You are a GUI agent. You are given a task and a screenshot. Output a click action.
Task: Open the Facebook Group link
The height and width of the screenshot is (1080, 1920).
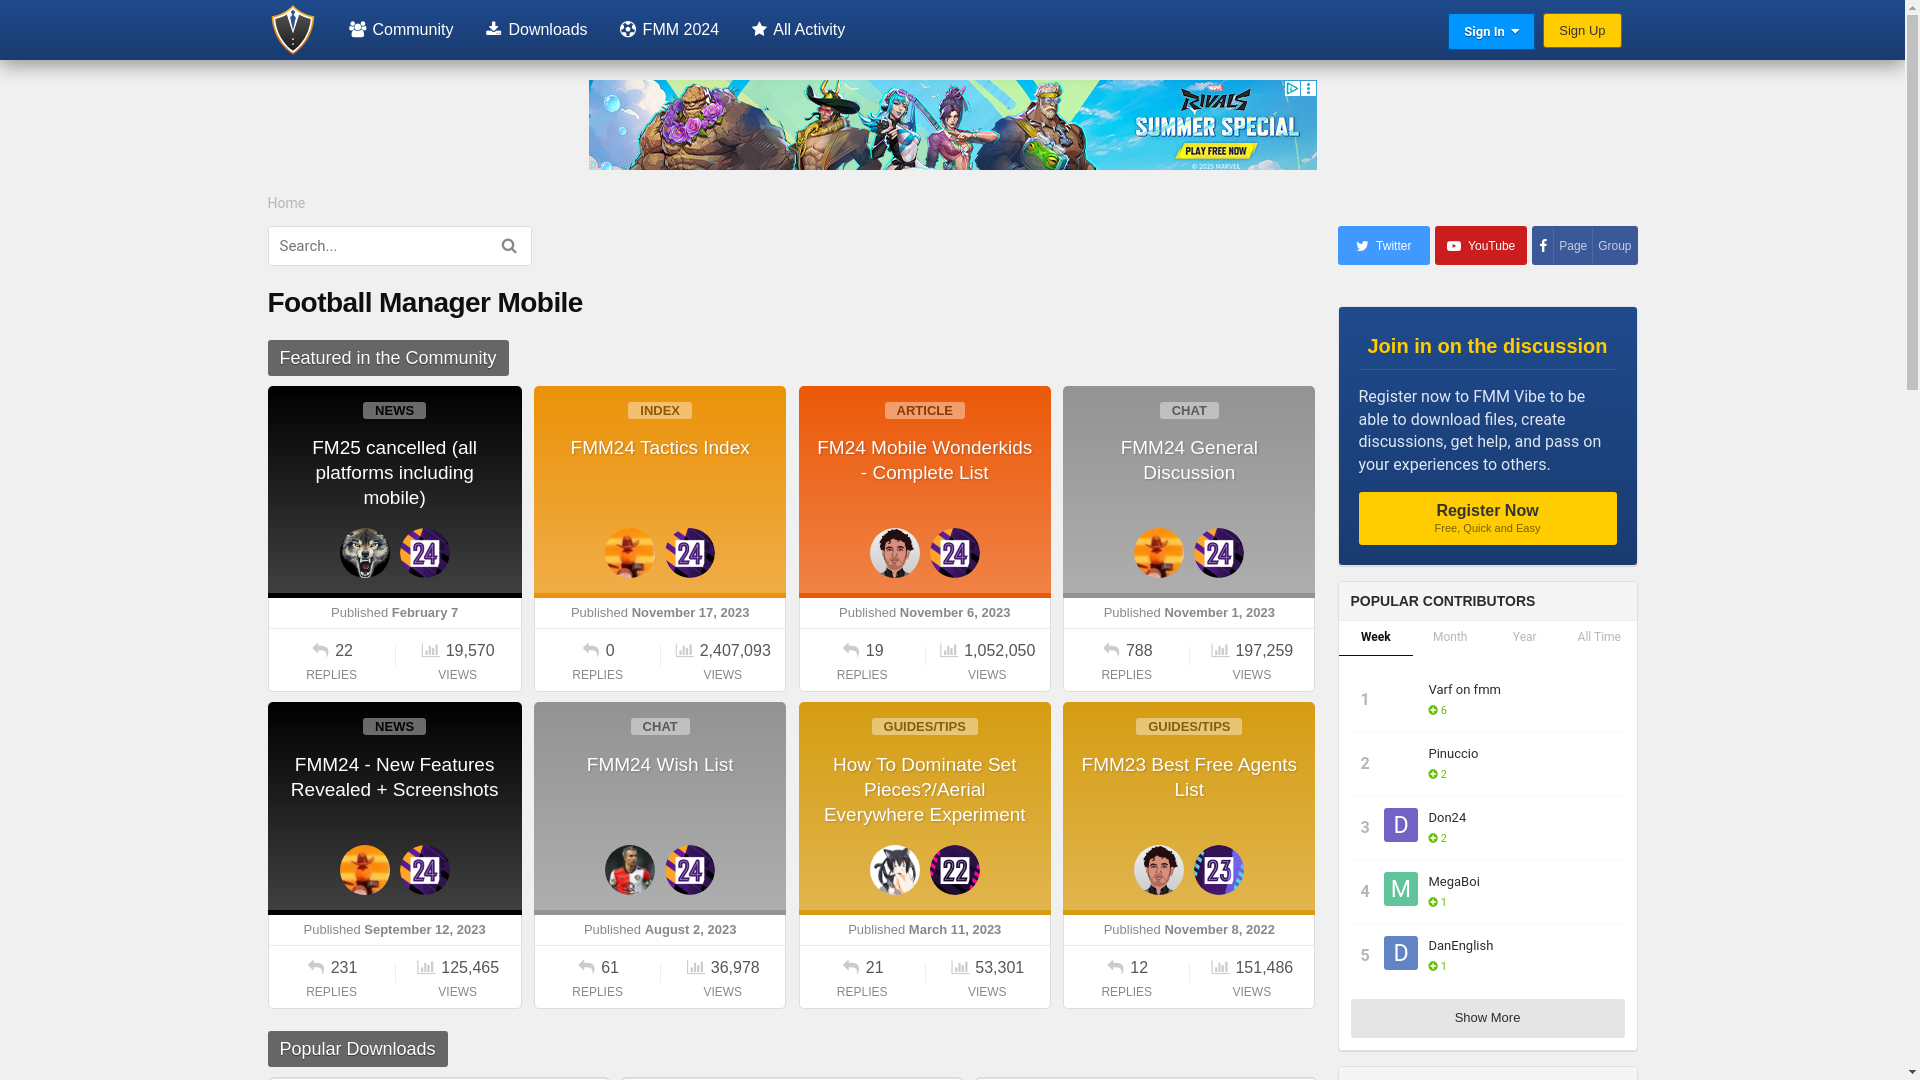1614,246
